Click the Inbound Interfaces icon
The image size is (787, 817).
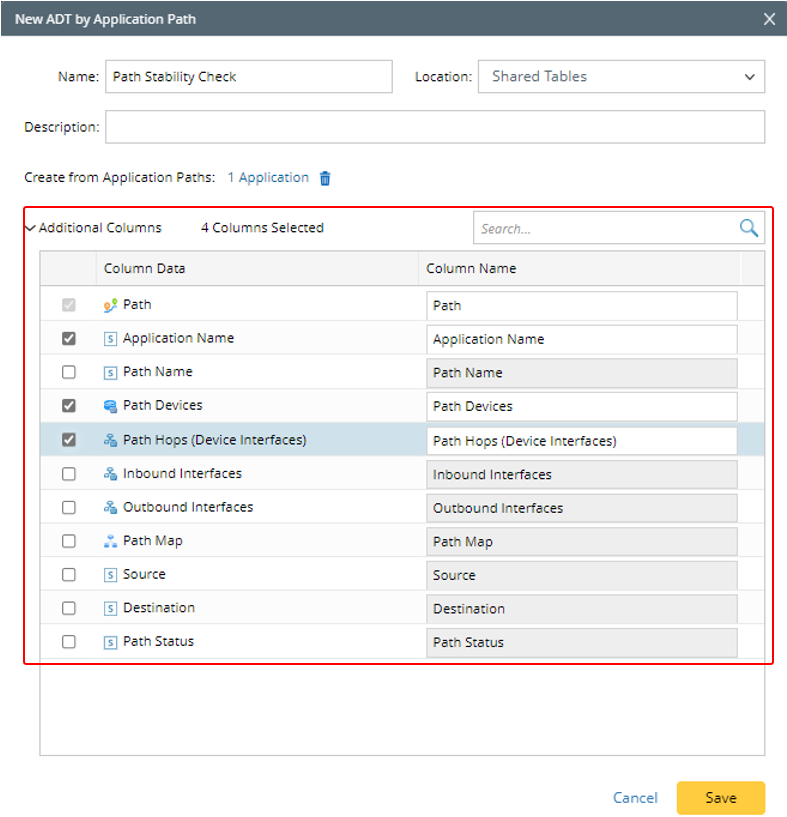pyautogui.click(x=110, y=474)
